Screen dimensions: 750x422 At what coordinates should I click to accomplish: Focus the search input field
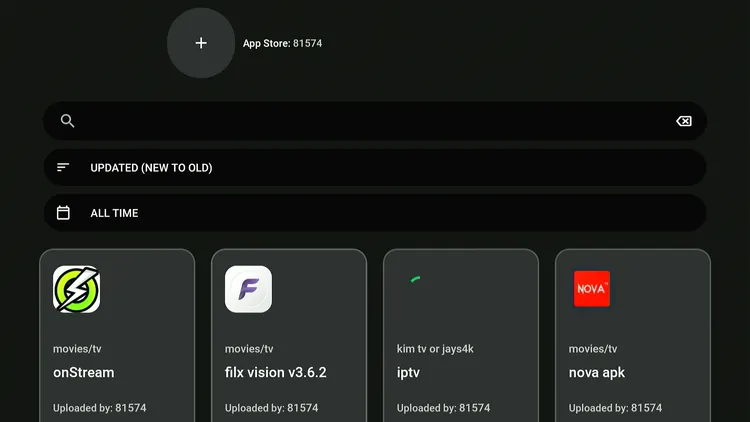[375, 121]
